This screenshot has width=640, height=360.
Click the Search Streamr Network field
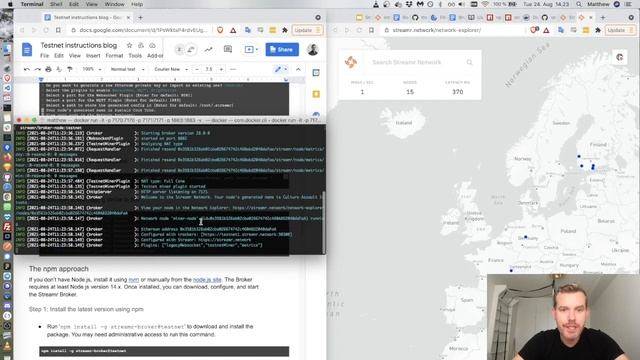click(416, 62)
